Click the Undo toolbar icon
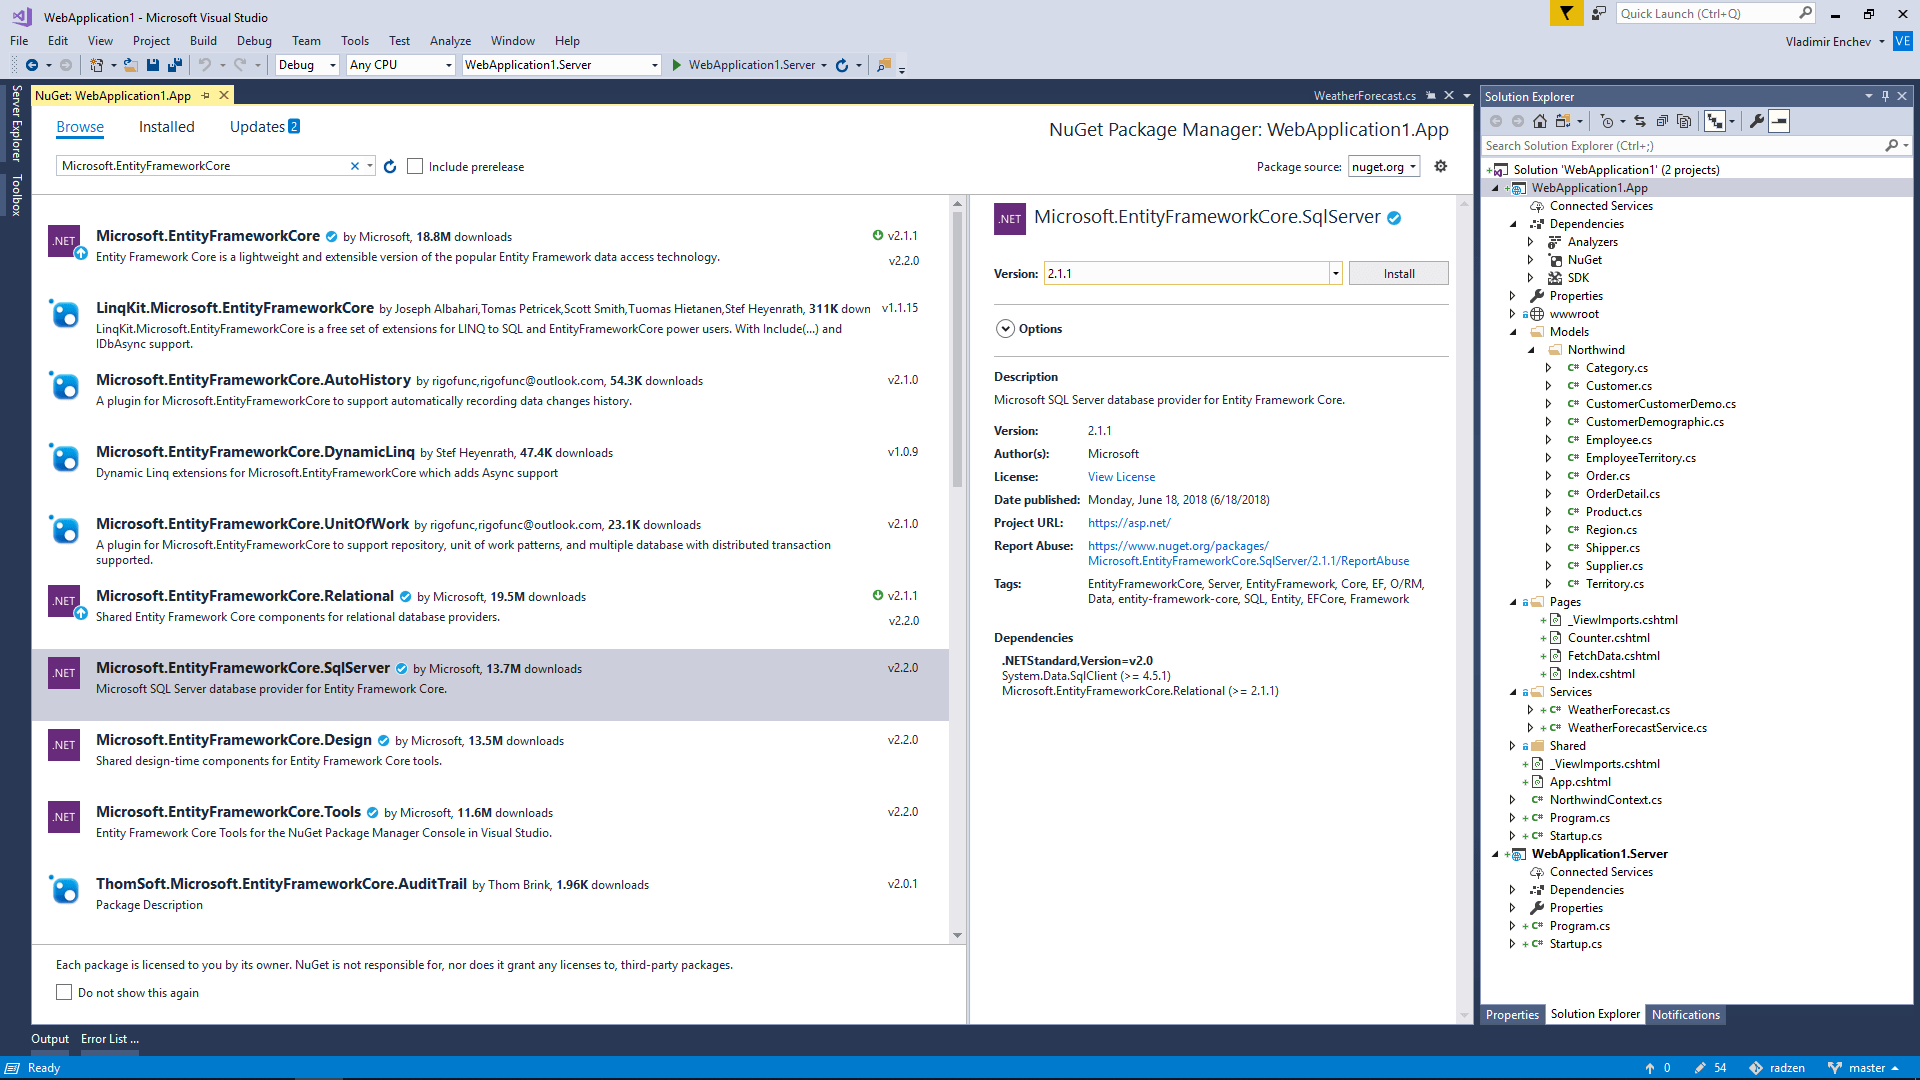The image size is (1920, 1080). (x=205, y=65)
